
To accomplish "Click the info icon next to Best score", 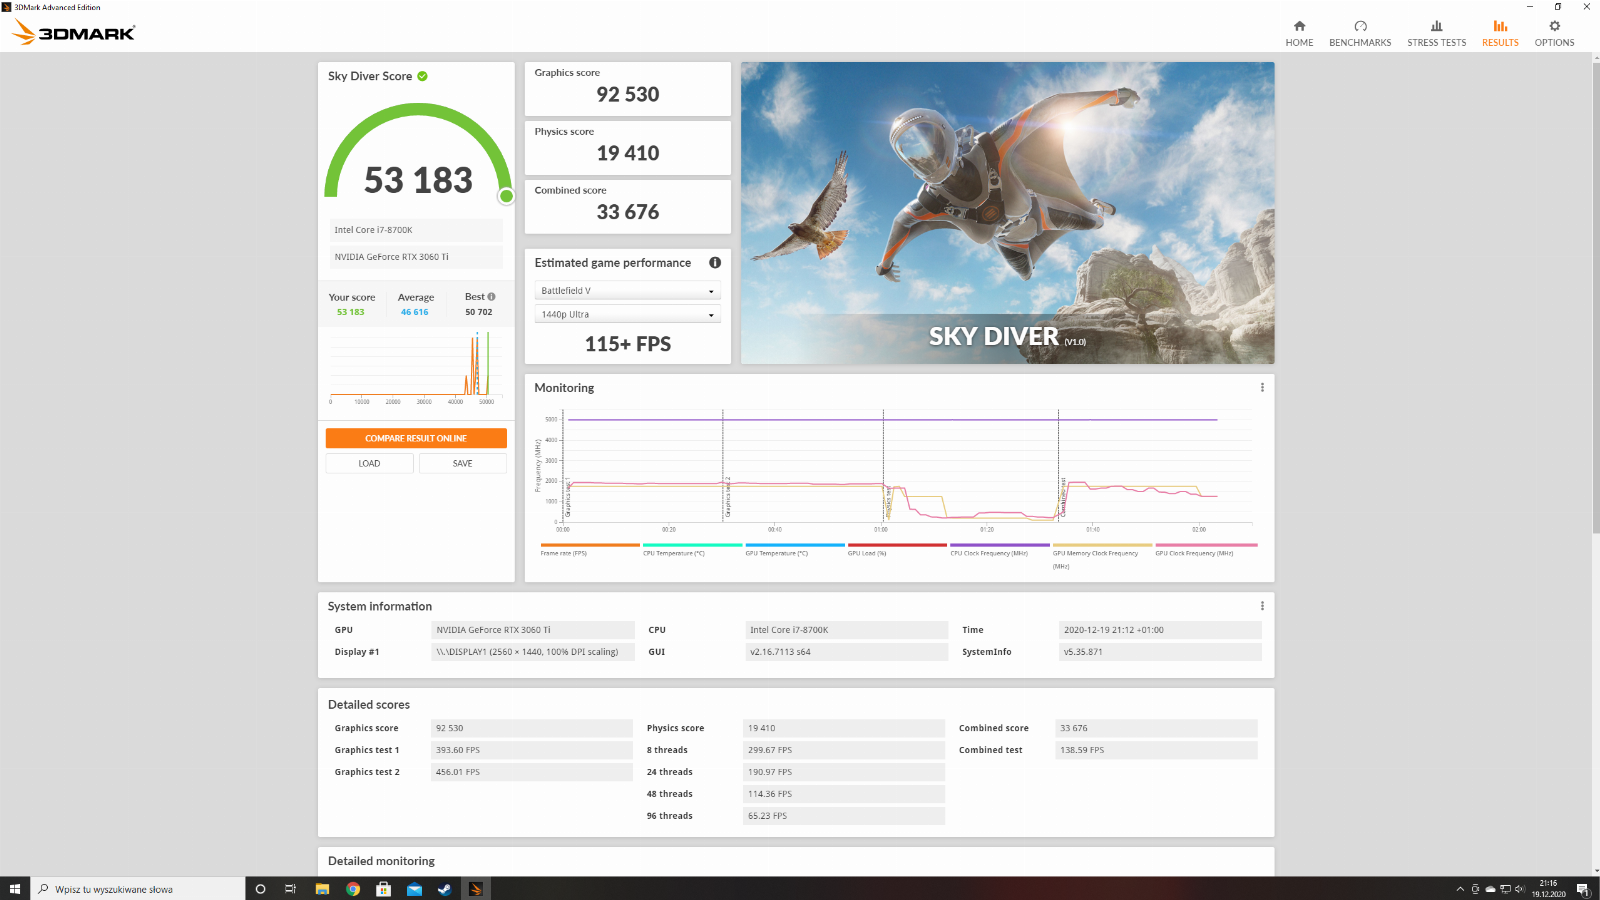I will 491,297.
